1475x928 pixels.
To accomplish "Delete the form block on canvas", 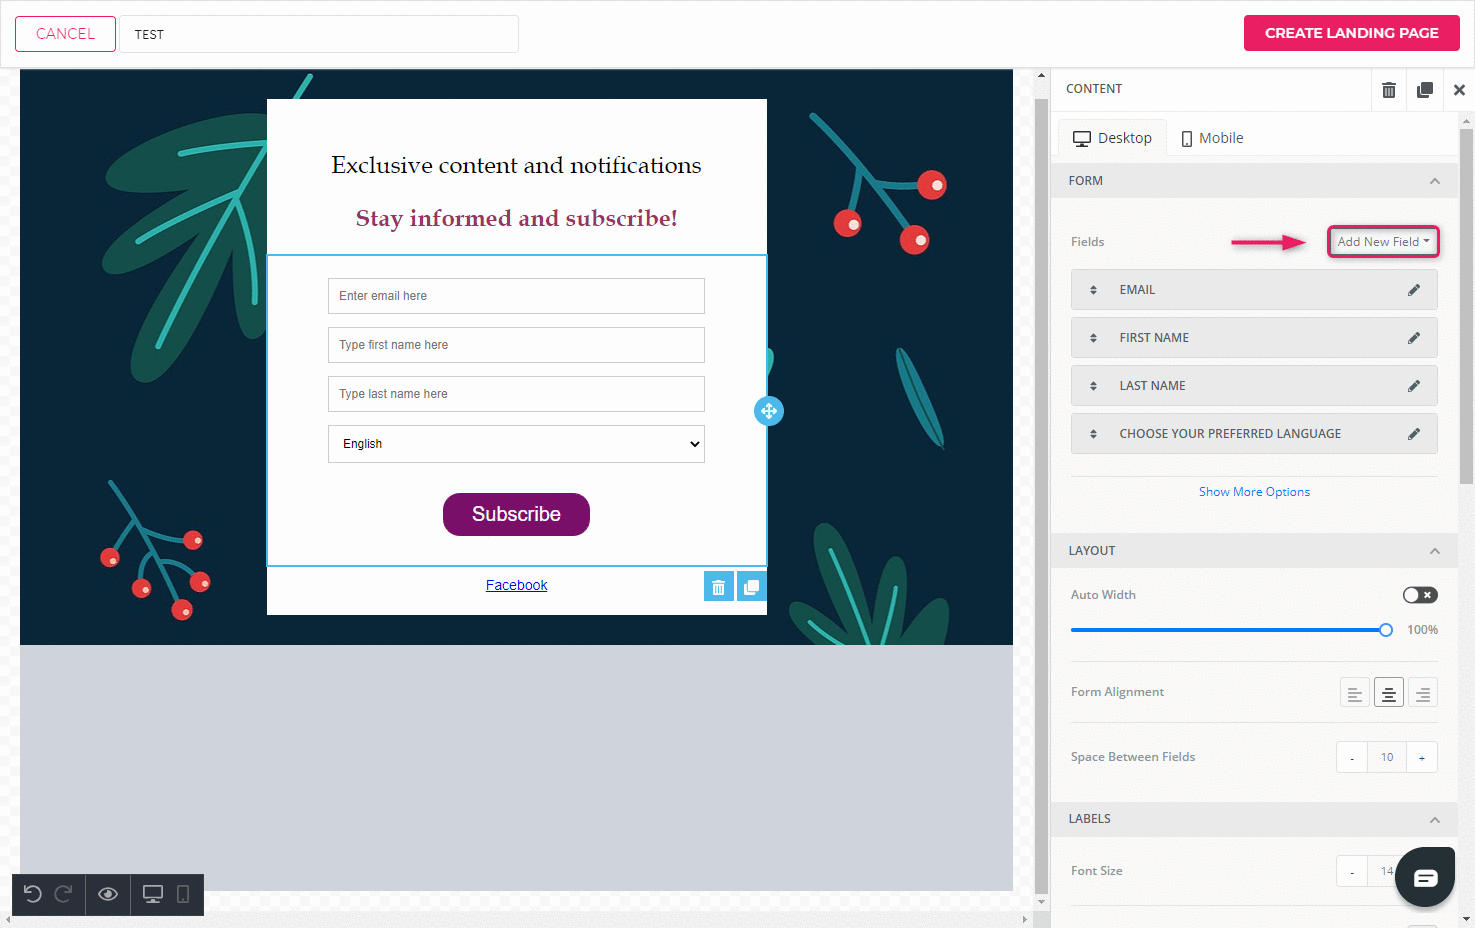I will tap(719, 586).
